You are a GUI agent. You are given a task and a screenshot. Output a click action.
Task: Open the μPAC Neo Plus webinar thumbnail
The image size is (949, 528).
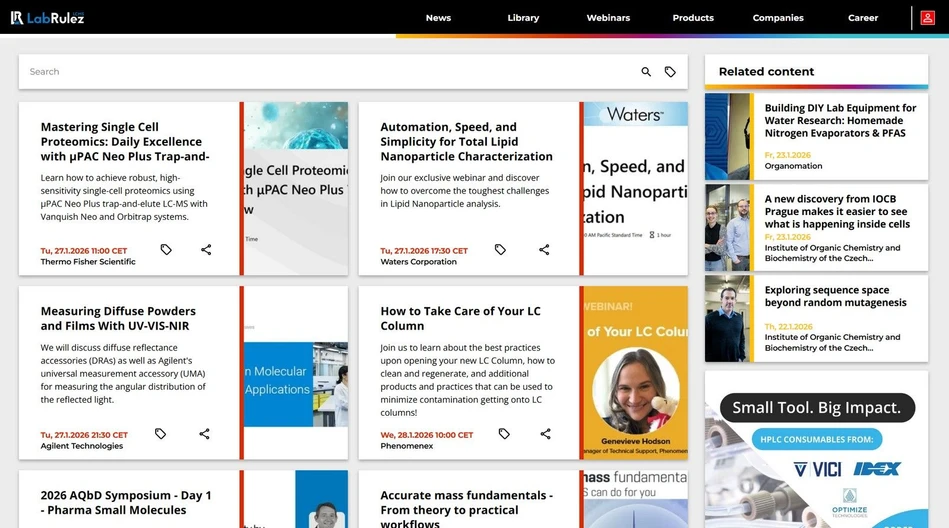click(x=296, y=188)
